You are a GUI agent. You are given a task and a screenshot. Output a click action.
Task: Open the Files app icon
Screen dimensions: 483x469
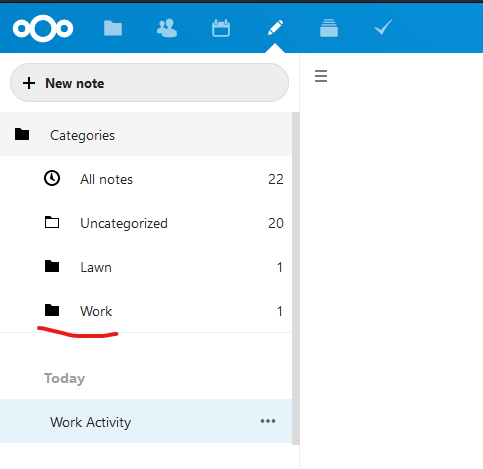coord(113,28)
